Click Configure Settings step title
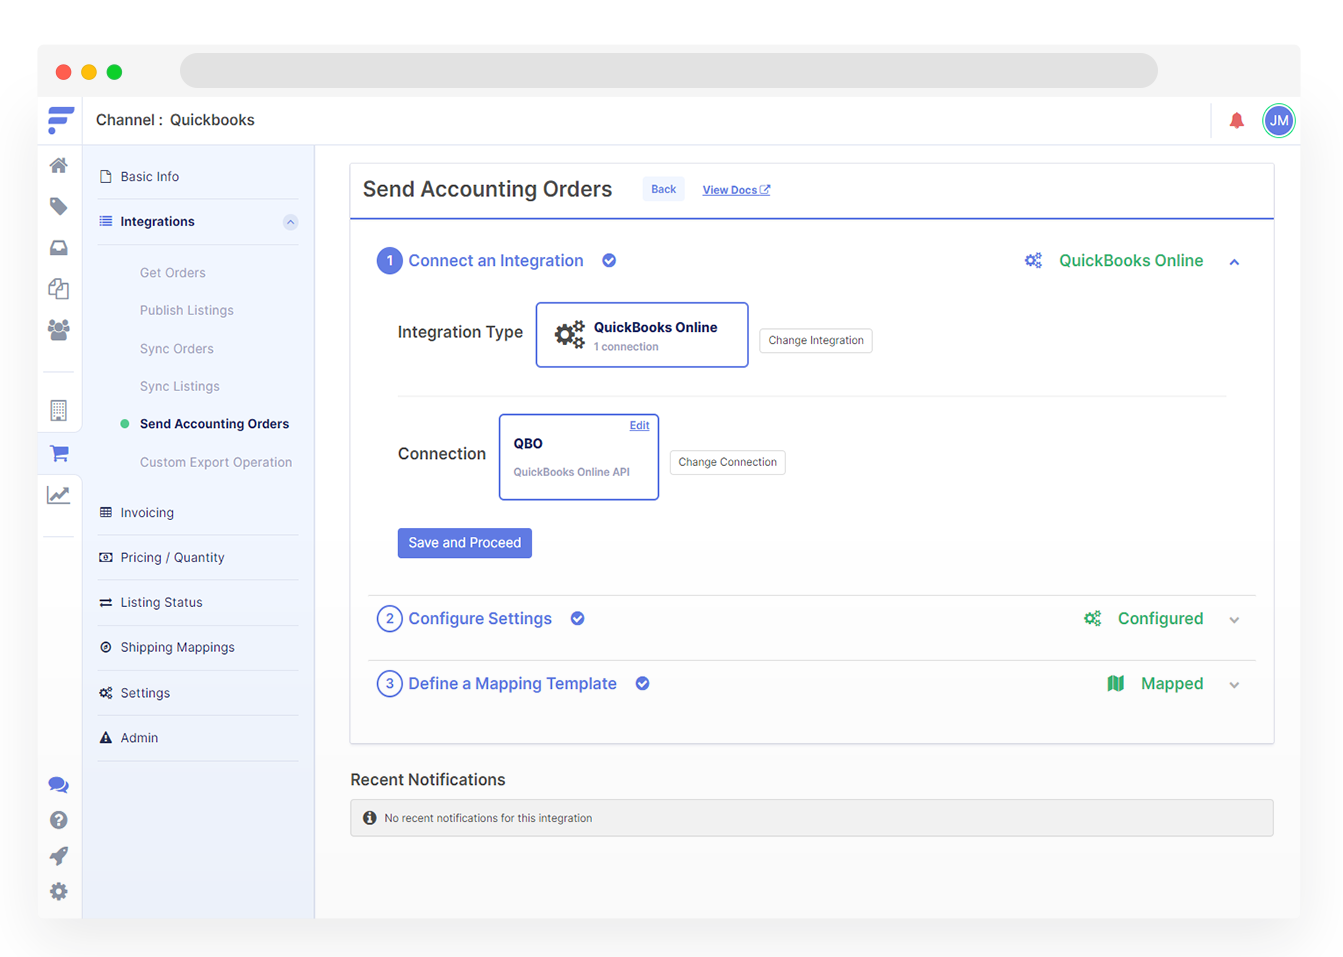 (x=480, y=619)
